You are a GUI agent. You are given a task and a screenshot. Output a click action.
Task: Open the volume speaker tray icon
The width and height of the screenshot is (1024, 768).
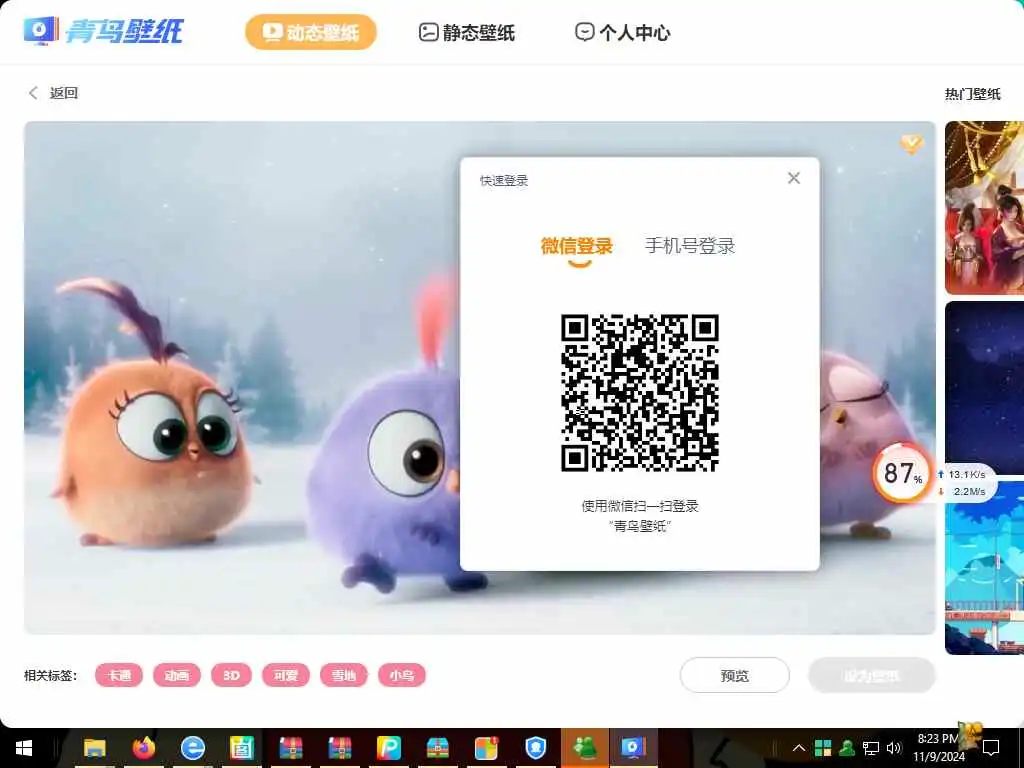point(894,748)
